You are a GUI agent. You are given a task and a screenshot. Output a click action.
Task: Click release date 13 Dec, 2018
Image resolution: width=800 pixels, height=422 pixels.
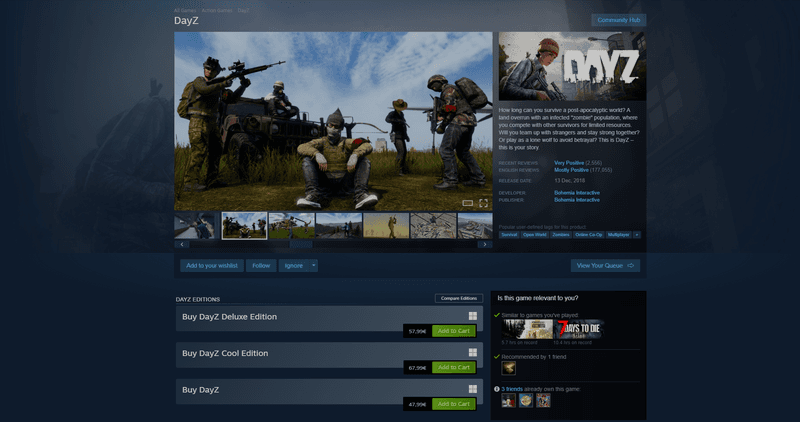click(569, 181)
